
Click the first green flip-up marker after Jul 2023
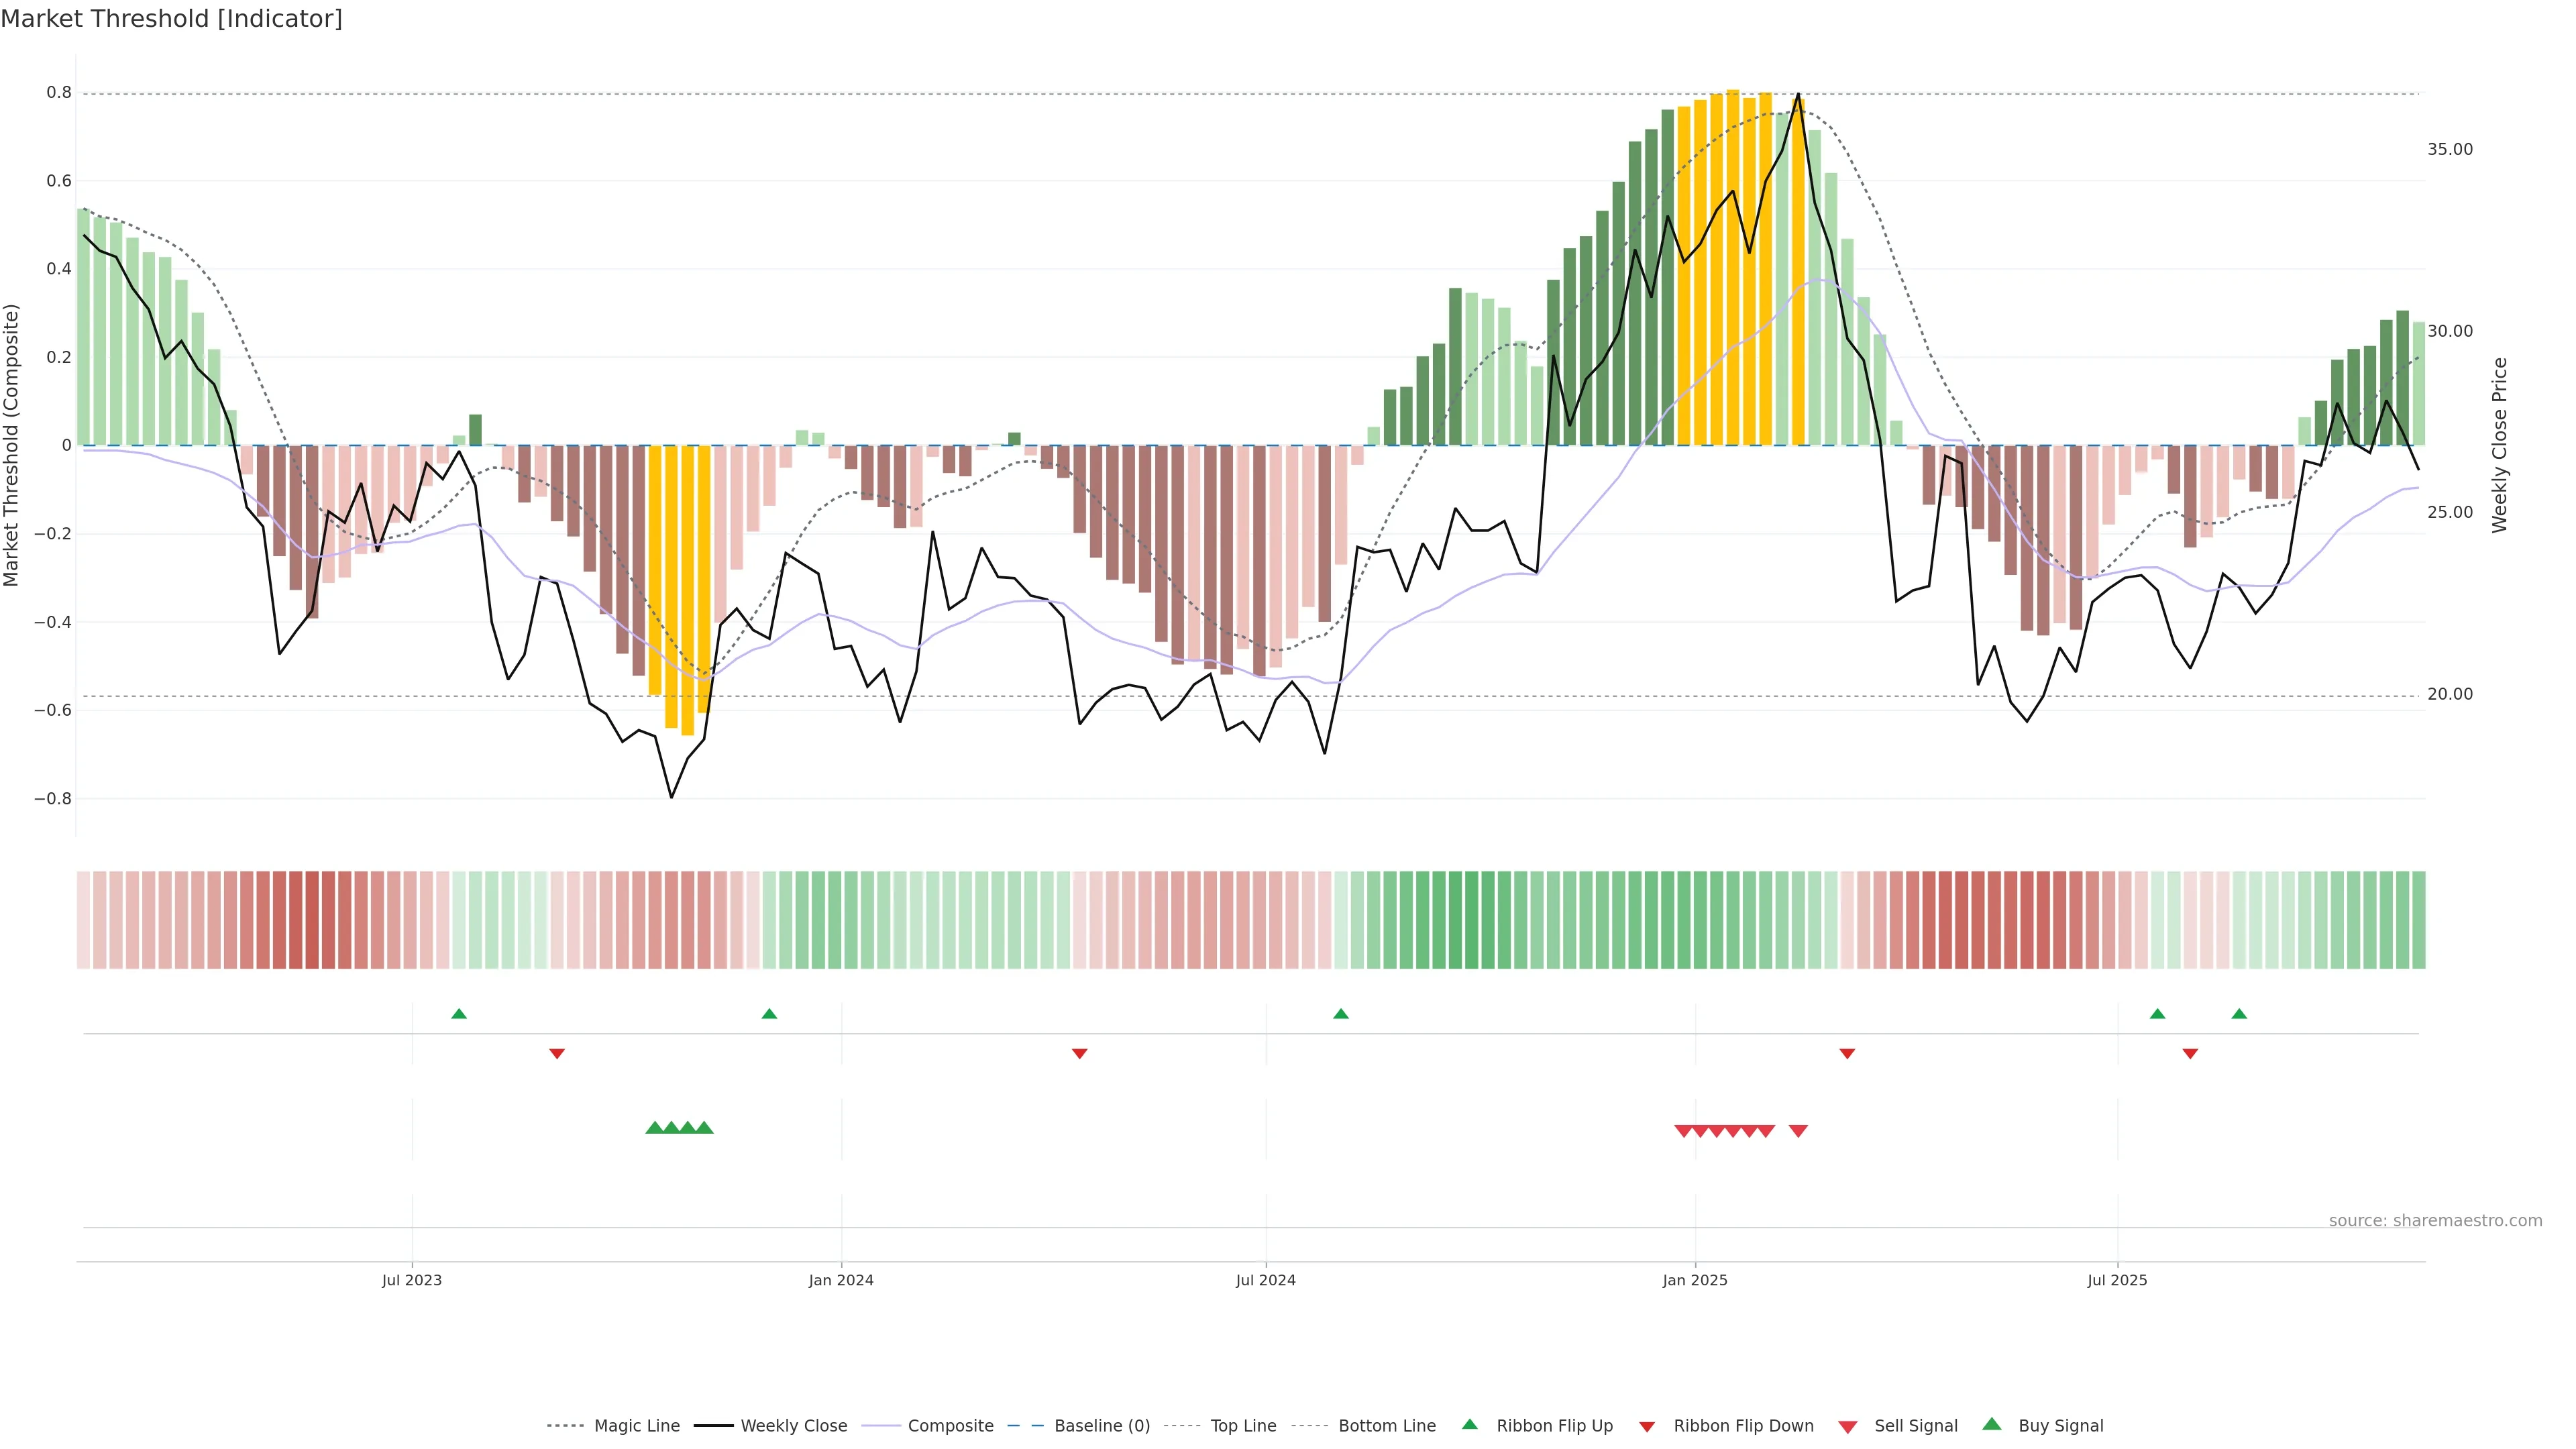pos(459,1014)
